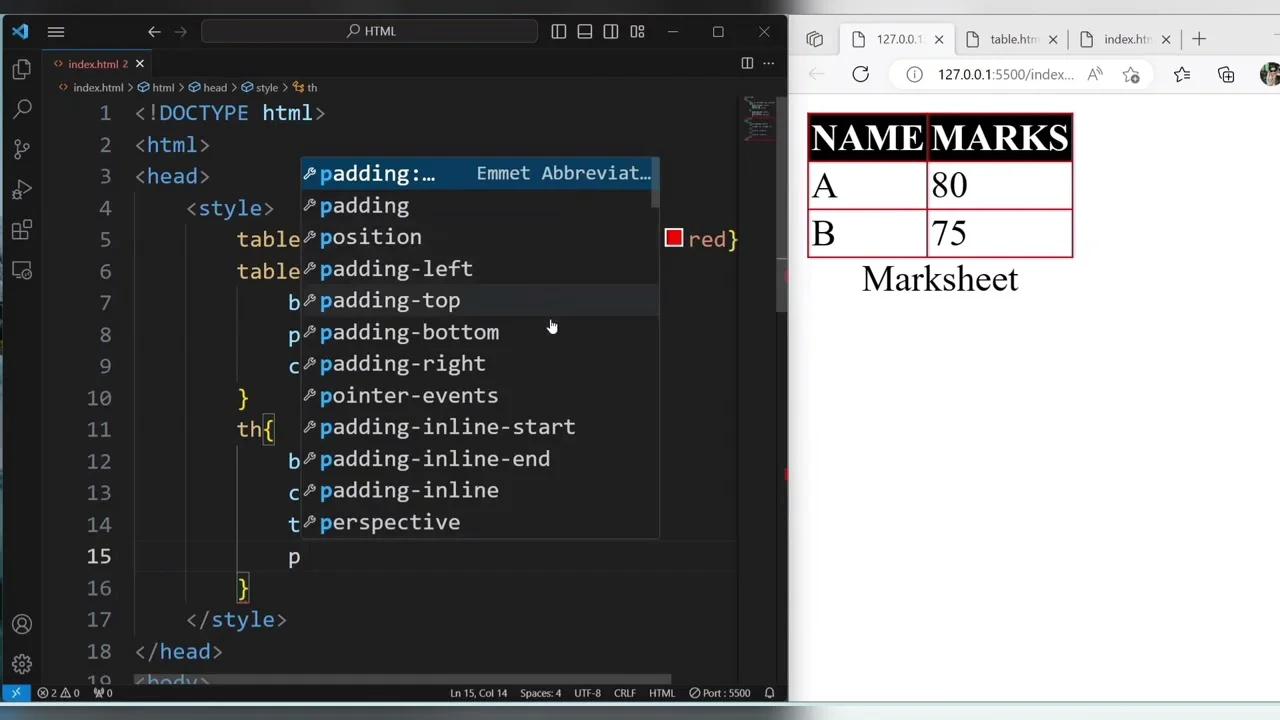Open the Source Control view
The height and width of the screenshot is (720, 1280).
[x=22, y=148]
